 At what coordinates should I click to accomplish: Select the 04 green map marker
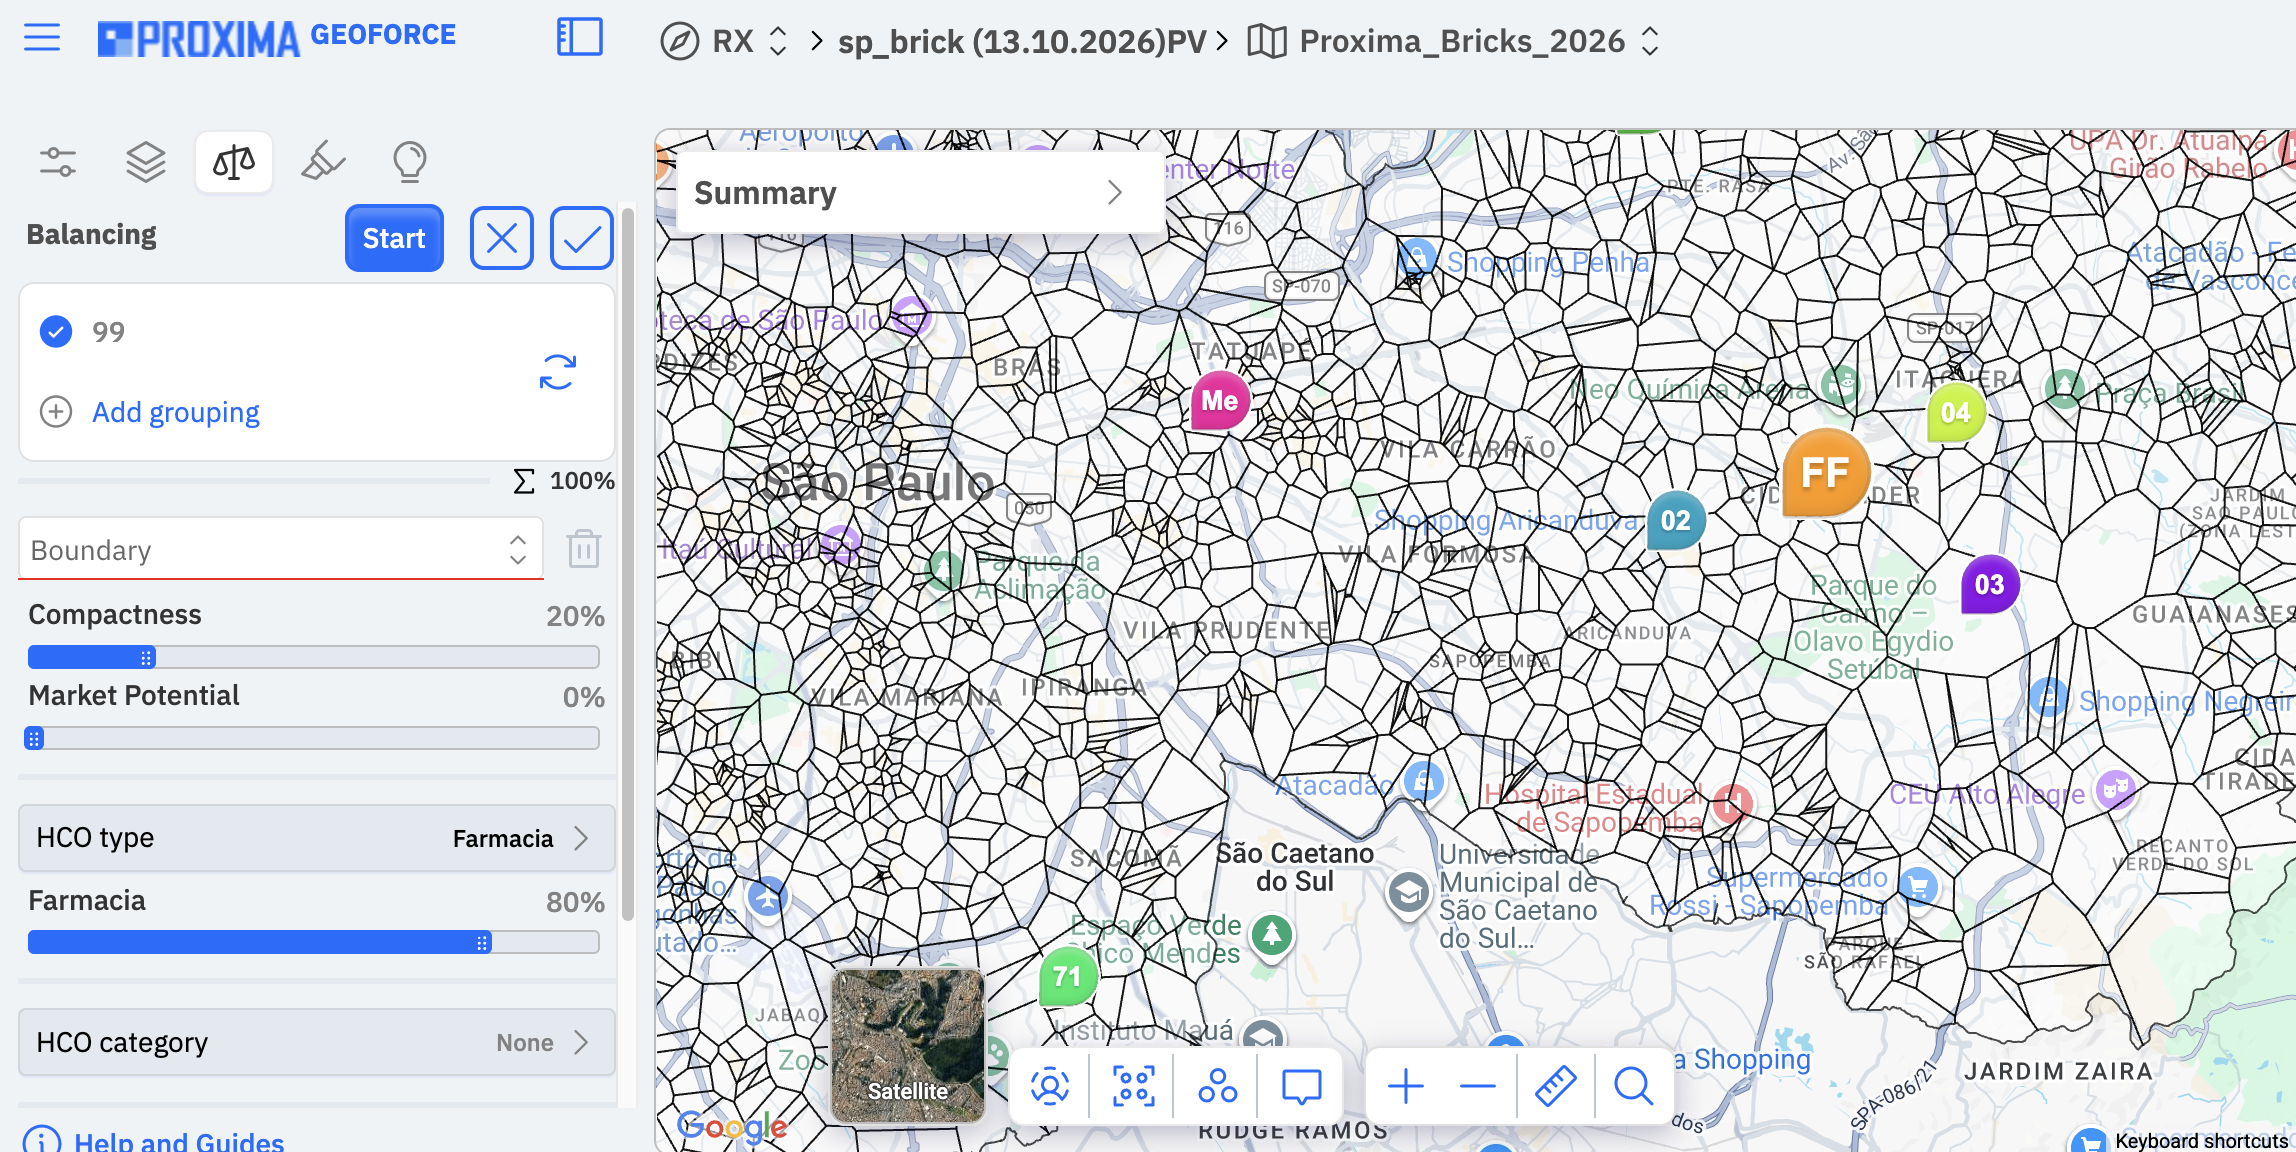point(1956,412)
